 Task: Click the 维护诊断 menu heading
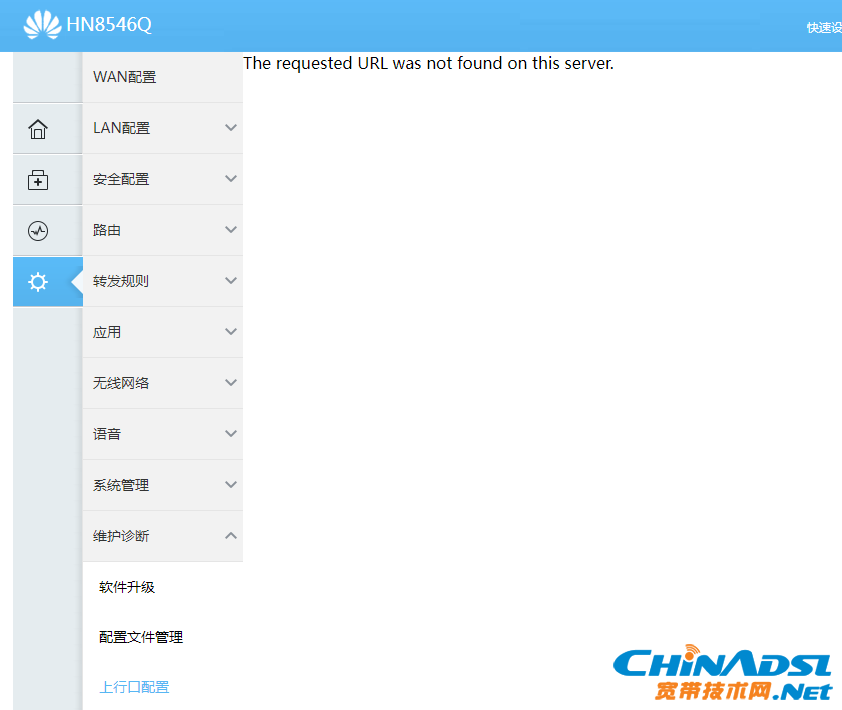pyautogui.click(x=163, y=537)
